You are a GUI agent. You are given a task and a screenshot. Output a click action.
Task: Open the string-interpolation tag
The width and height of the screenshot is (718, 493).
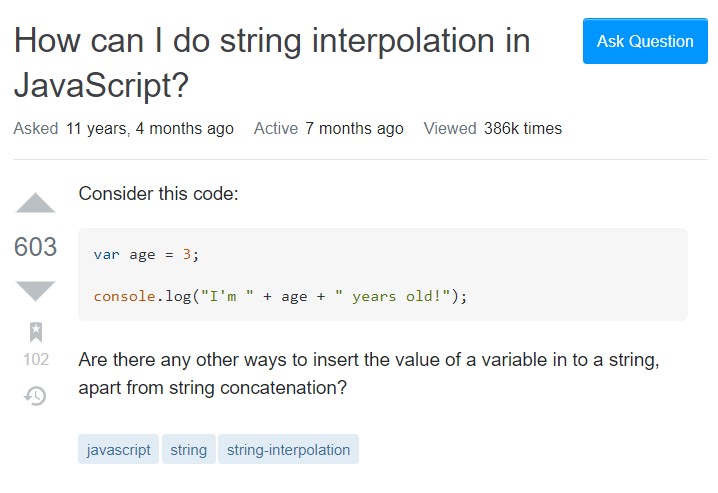point(288,450)
